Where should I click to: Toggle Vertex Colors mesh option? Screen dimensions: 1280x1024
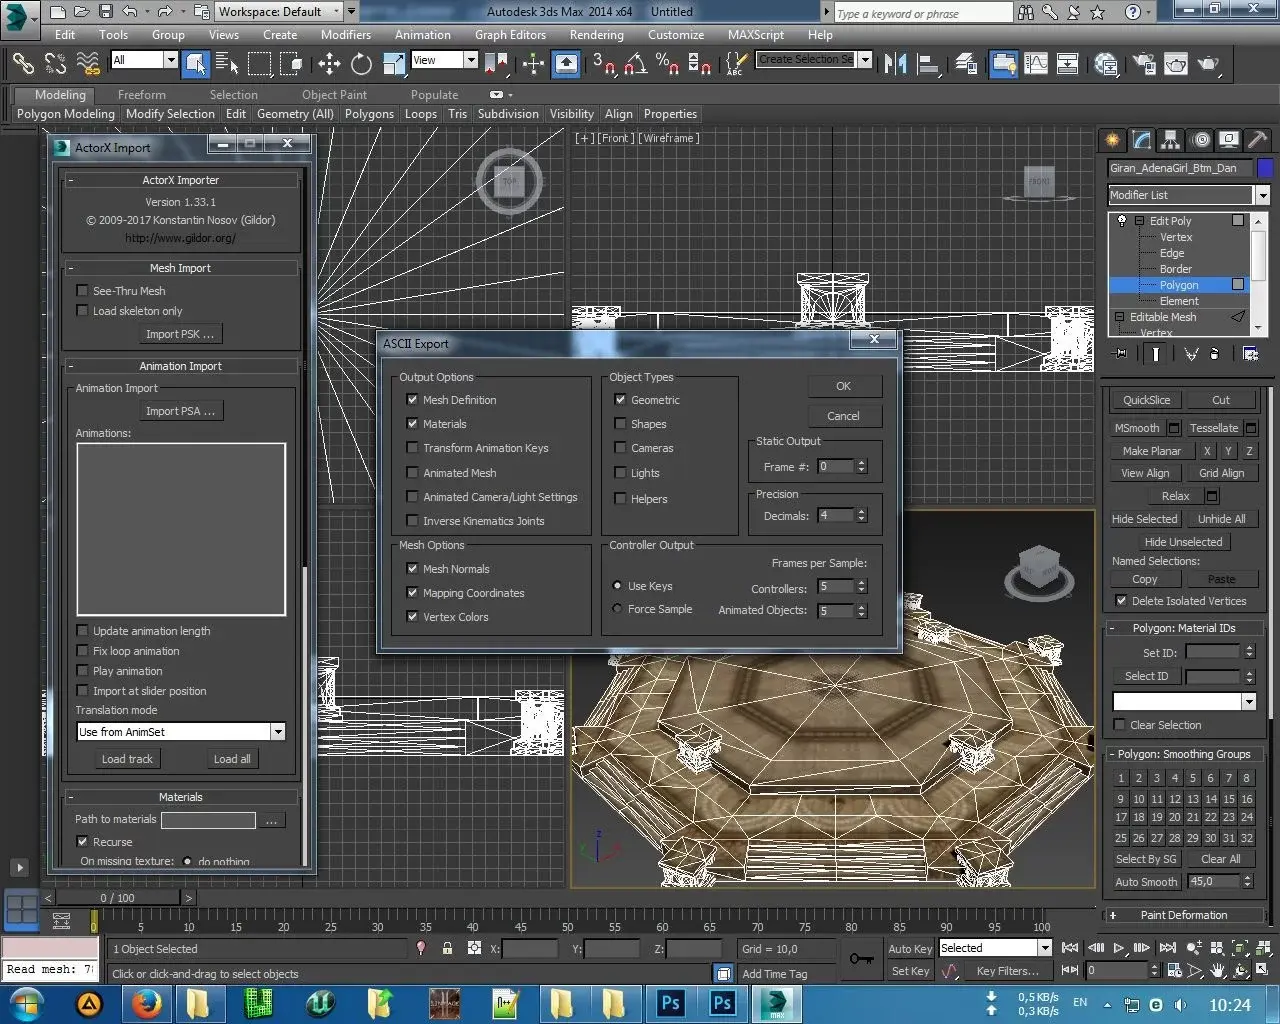tap(412, 617)
